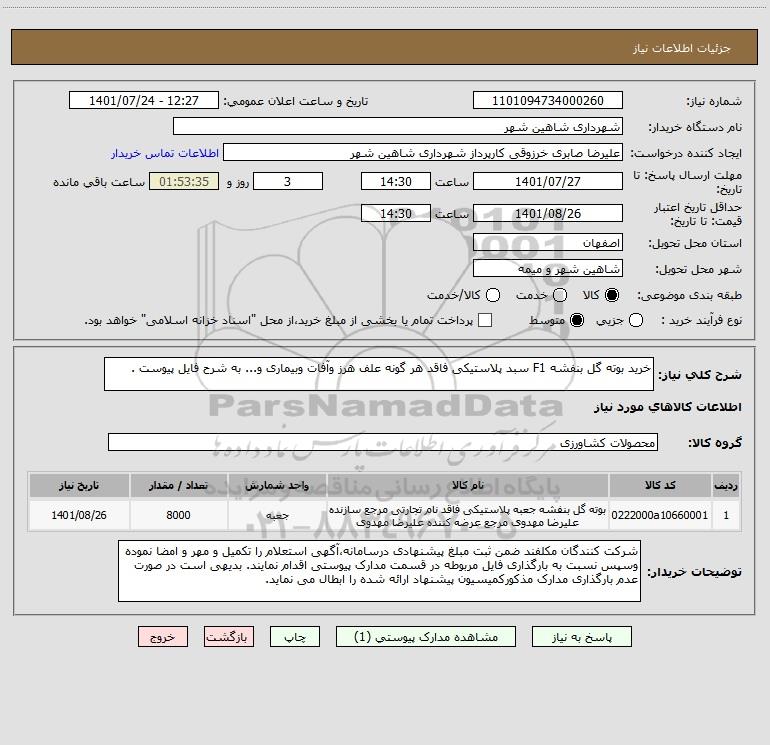Click the واحد شمارش column header
This screenshot has height=745, width=770.
[x=277, y=485]
